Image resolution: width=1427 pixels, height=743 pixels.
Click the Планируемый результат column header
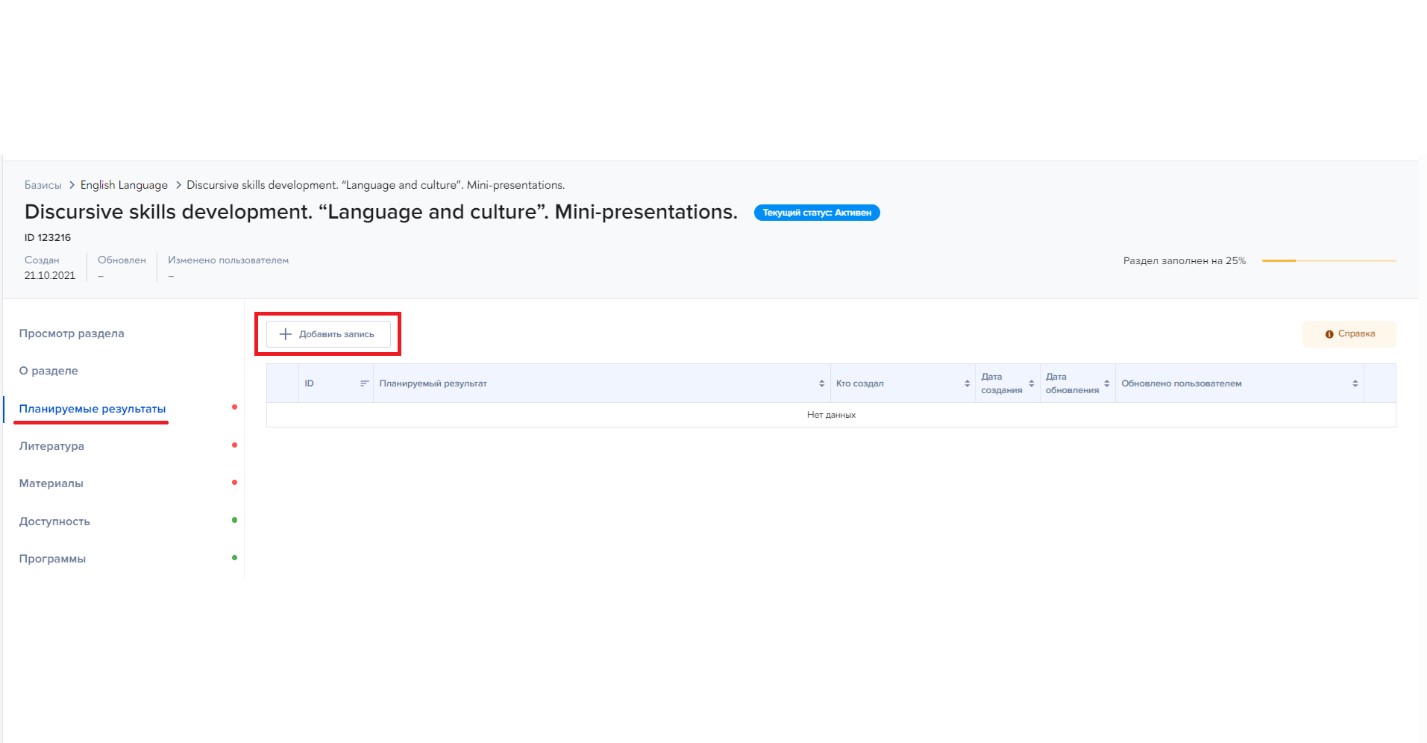pyautogui.click(x=433, y=384)
